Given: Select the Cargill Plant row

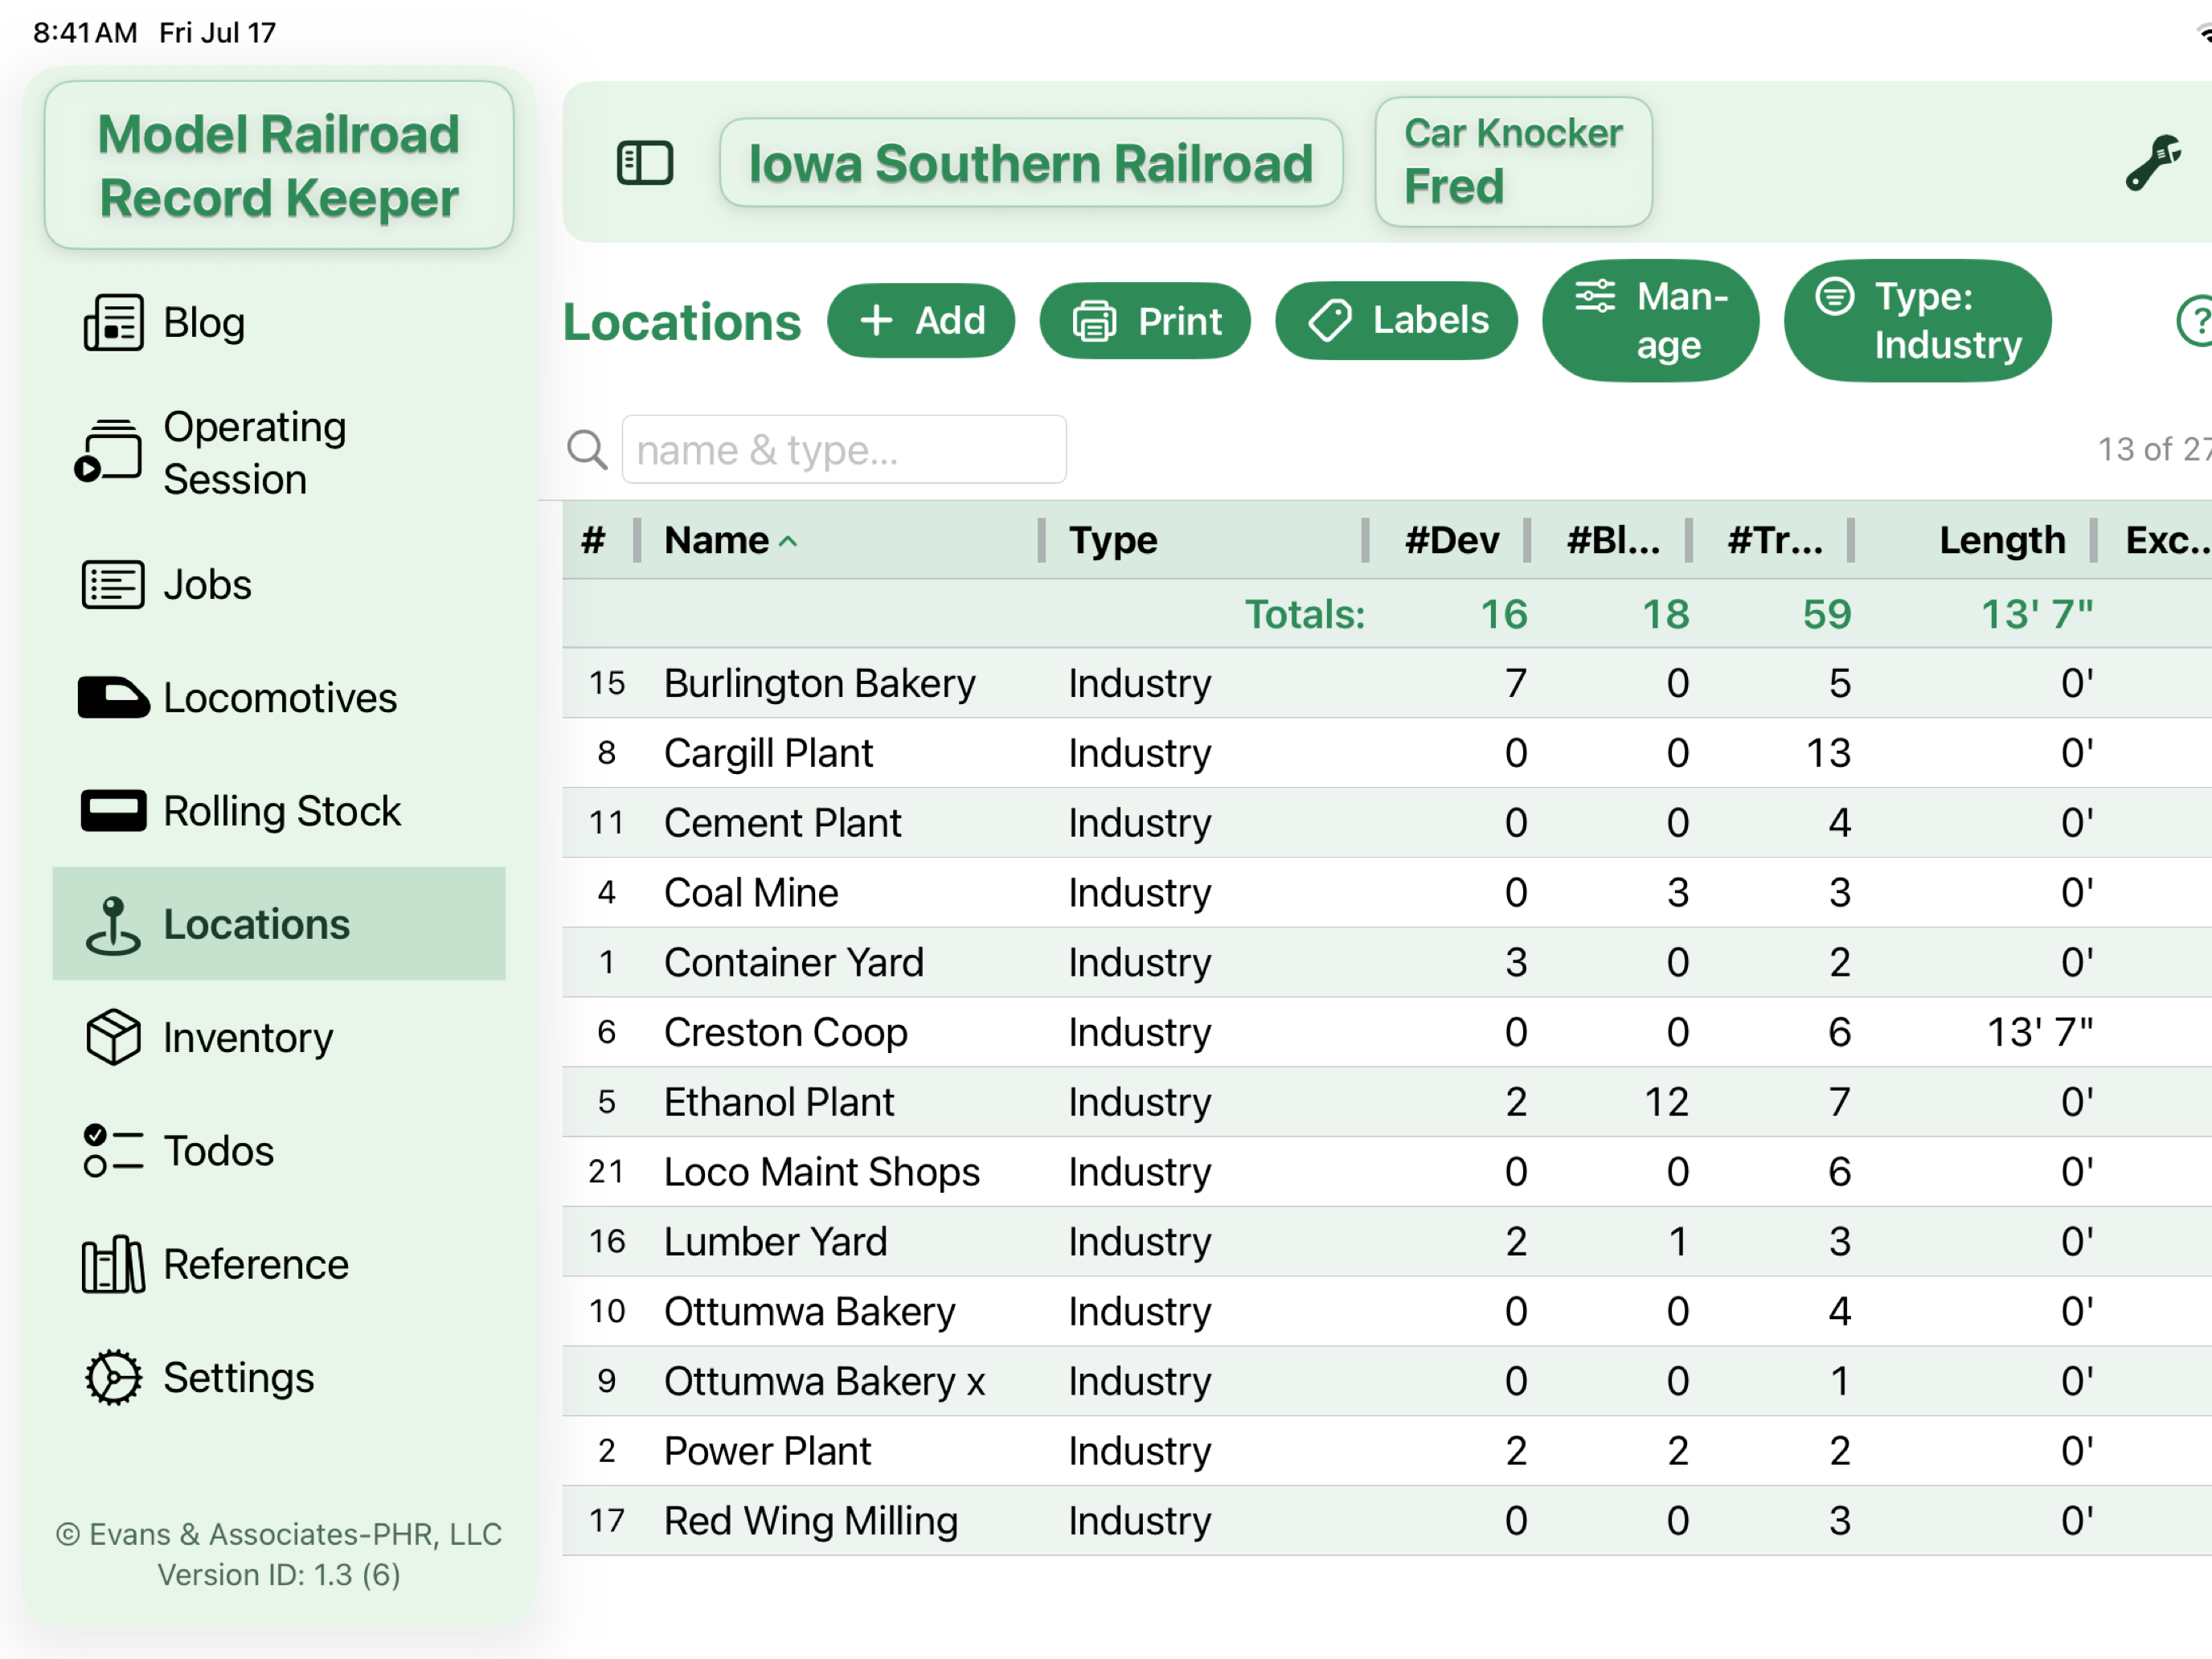Looking at the screenshot, I should (1387, 753).
